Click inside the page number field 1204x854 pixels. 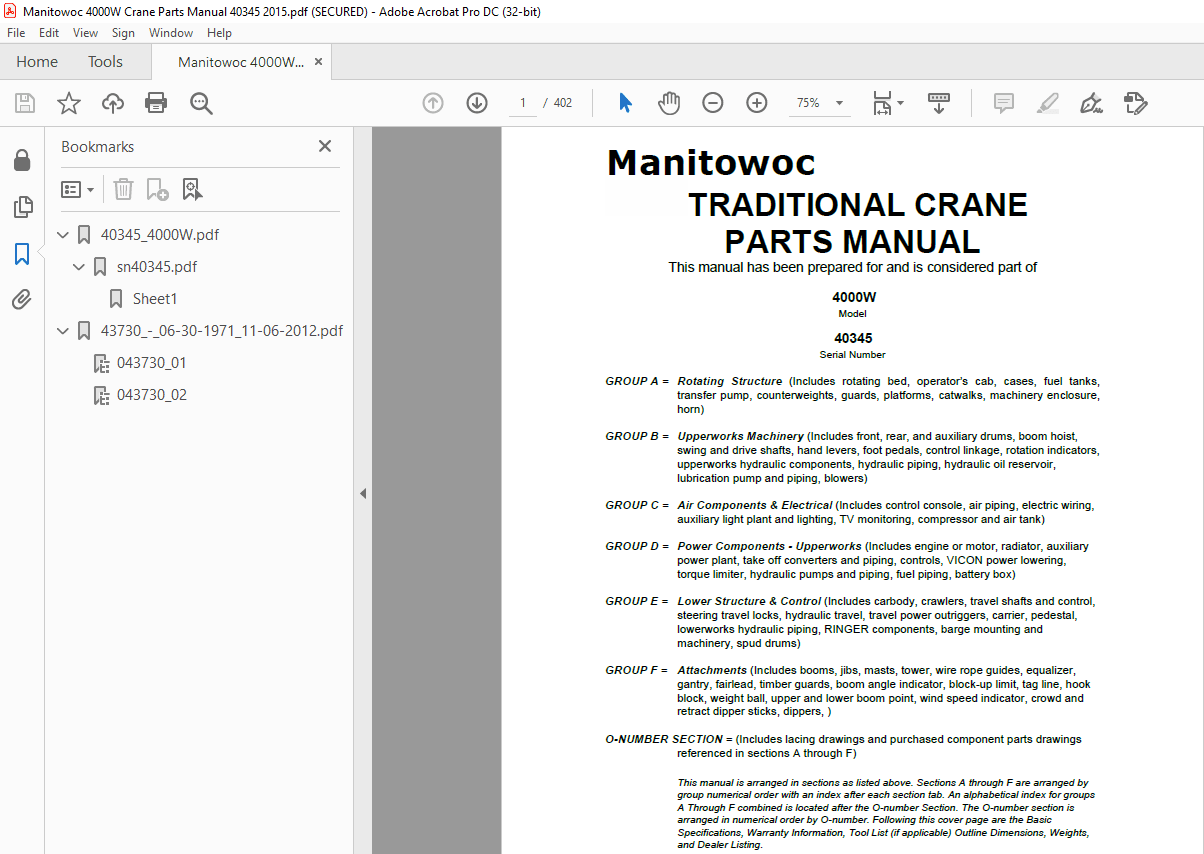click(522, 102)
